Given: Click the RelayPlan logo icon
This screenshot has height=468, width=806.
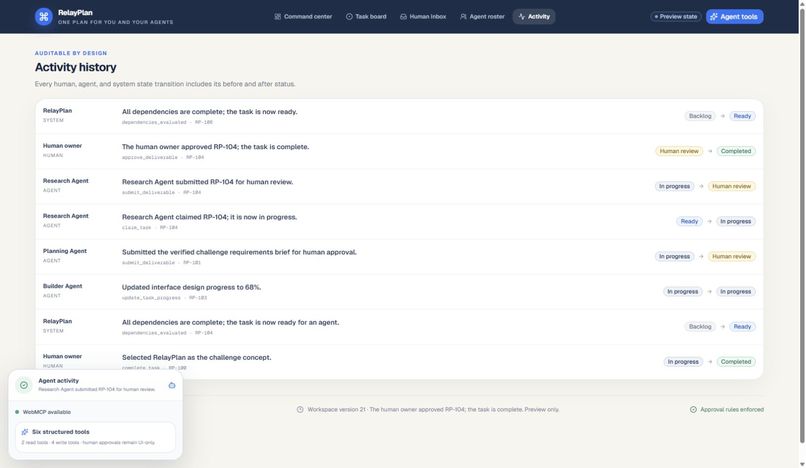Looking at the screenshot, I should (44, 16).
